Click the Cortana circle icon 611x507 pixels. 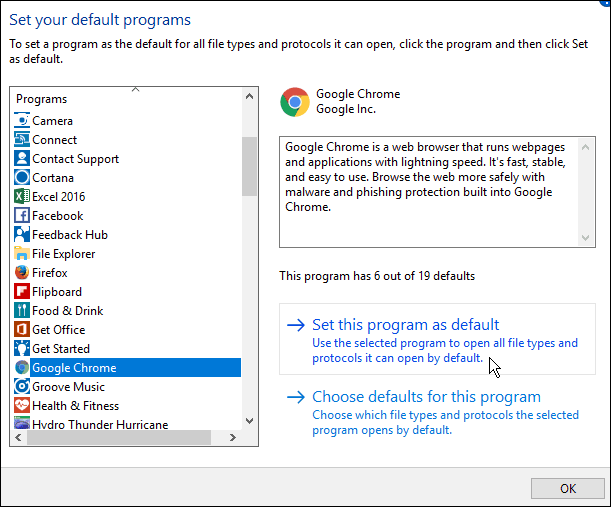point(22,178)
